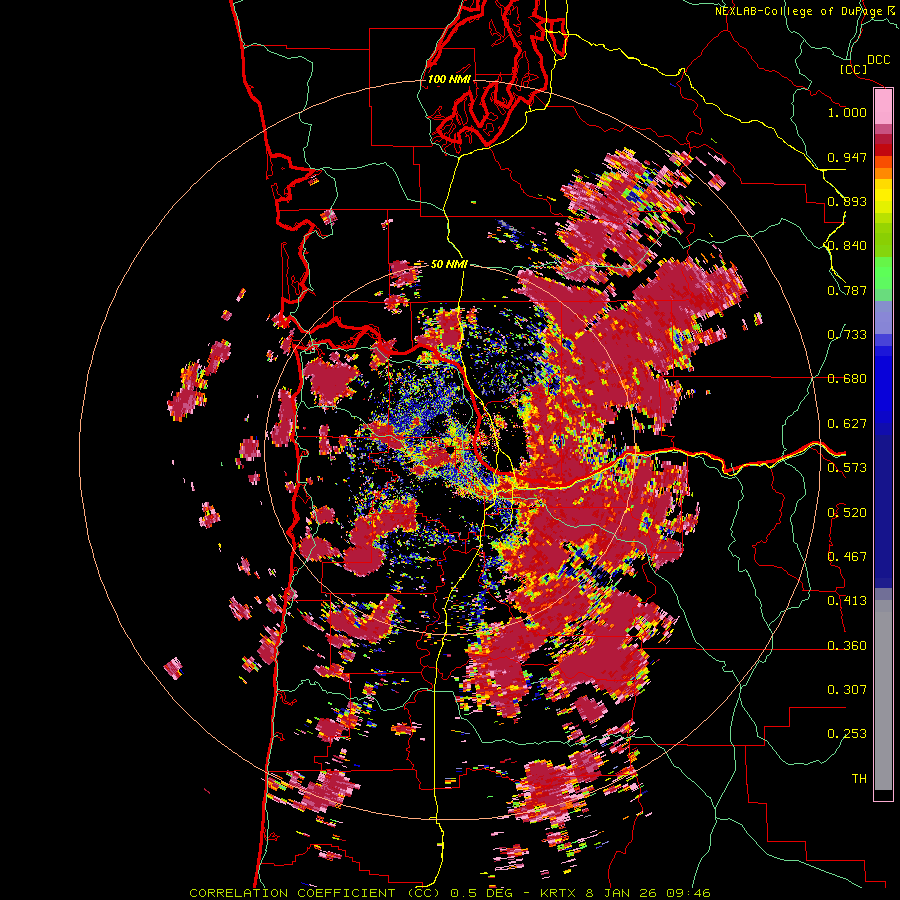
Task: Click the KRTX radar site identifier
Action: 560,893
